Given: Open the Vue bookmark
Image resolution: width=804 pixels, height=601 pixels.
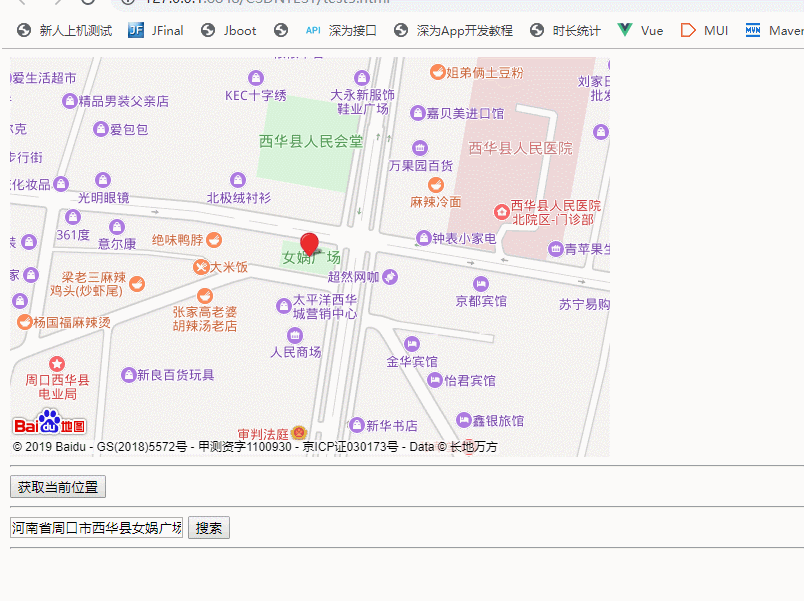Looking at the screenshot, I should tap(640, 31).
